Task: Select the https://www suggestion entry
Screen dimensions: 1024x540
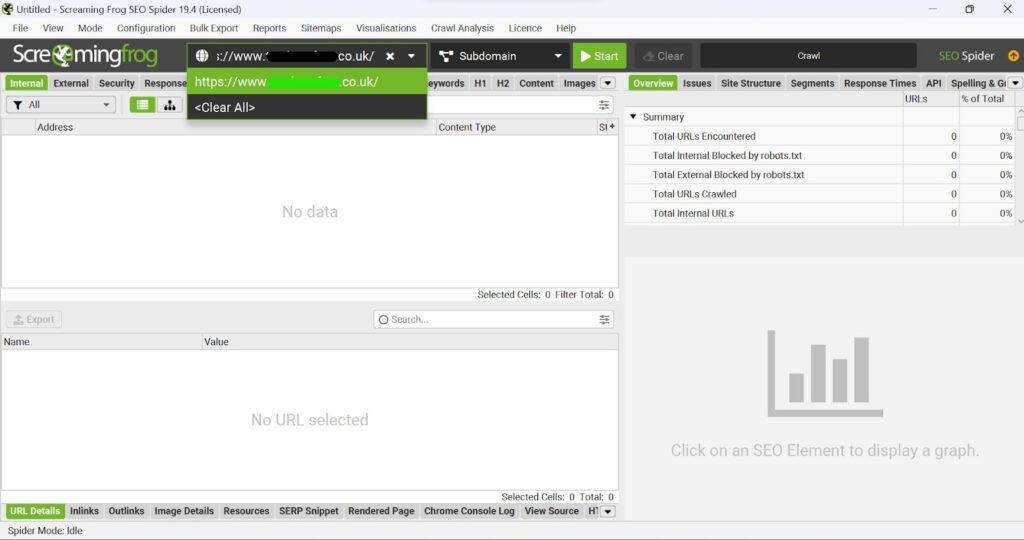Action: (x=307, y=82)
